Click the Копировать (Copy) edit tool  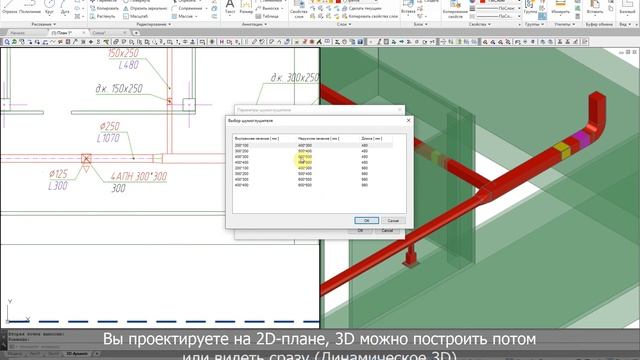pos(104,8)
